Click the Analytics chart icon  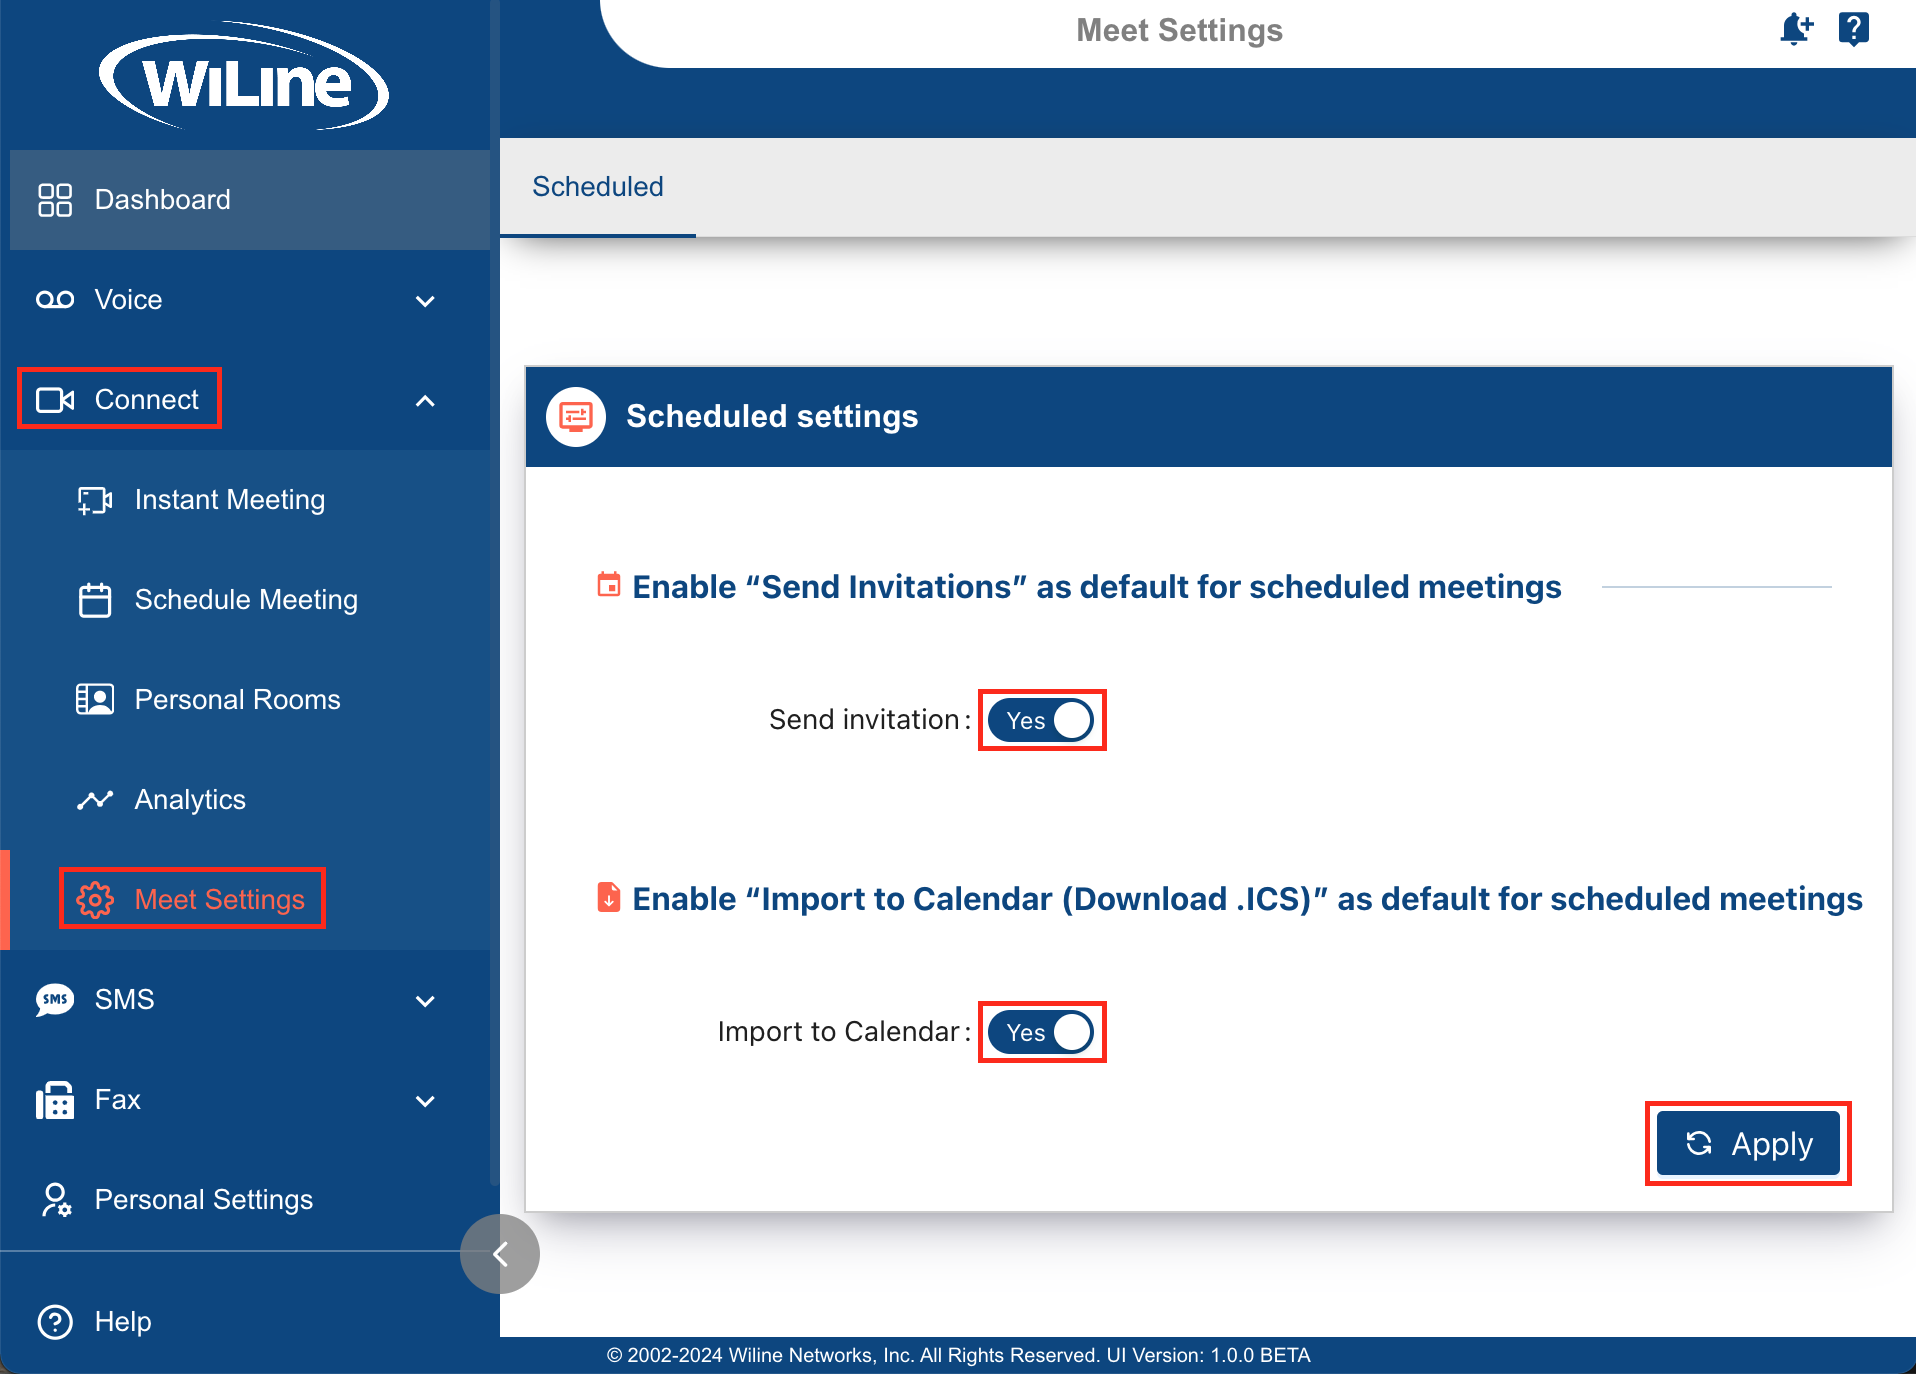pos(95,800)
